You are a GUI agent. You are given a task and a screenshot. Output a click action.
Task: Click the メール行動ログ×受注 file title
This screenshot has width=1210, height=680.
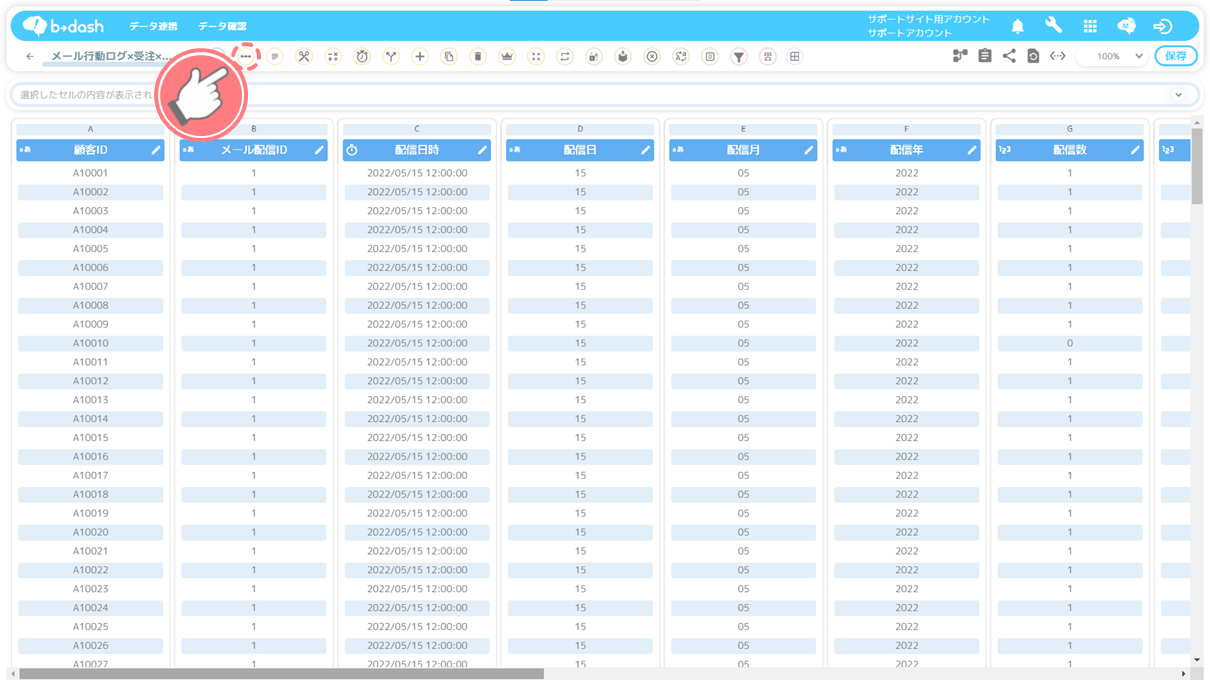pyautogui.click(x=111, y=57)
